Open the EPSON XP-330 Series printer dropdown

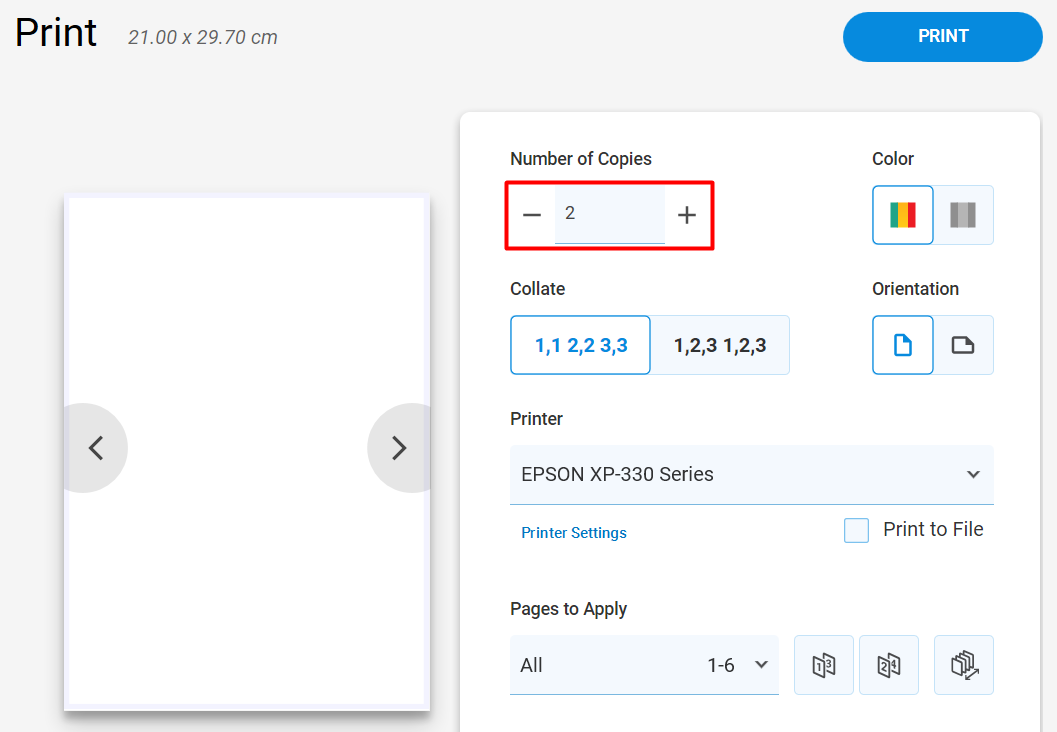click(752, 475)
